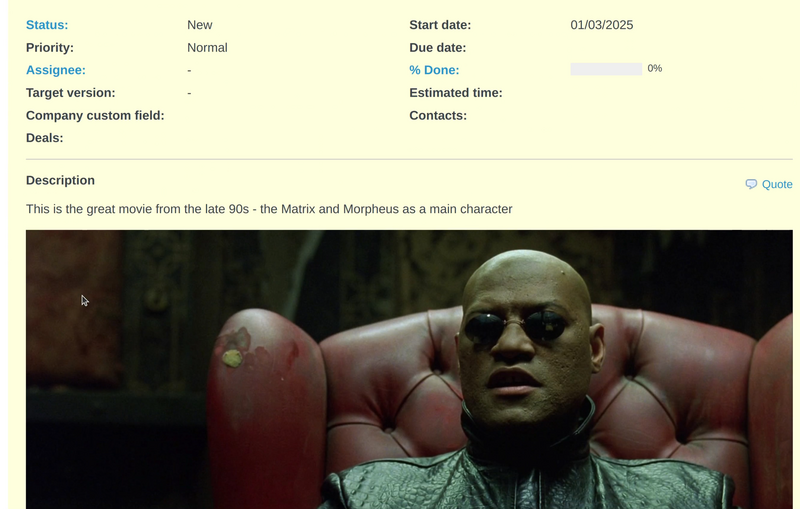Click the 0% text beside progress bar
Screen dimensions: 800x509
(x=655, y=68)
